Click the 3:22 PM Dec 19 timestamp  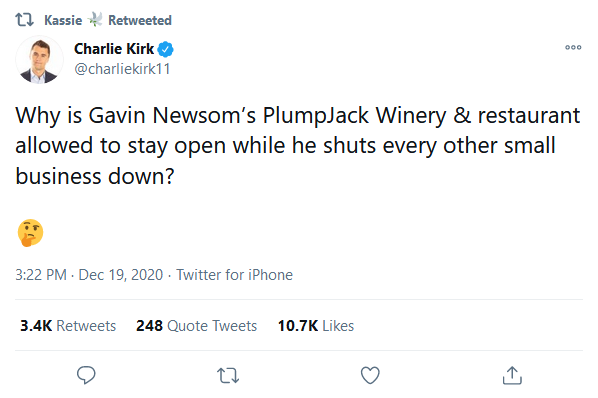pos(89,275)
